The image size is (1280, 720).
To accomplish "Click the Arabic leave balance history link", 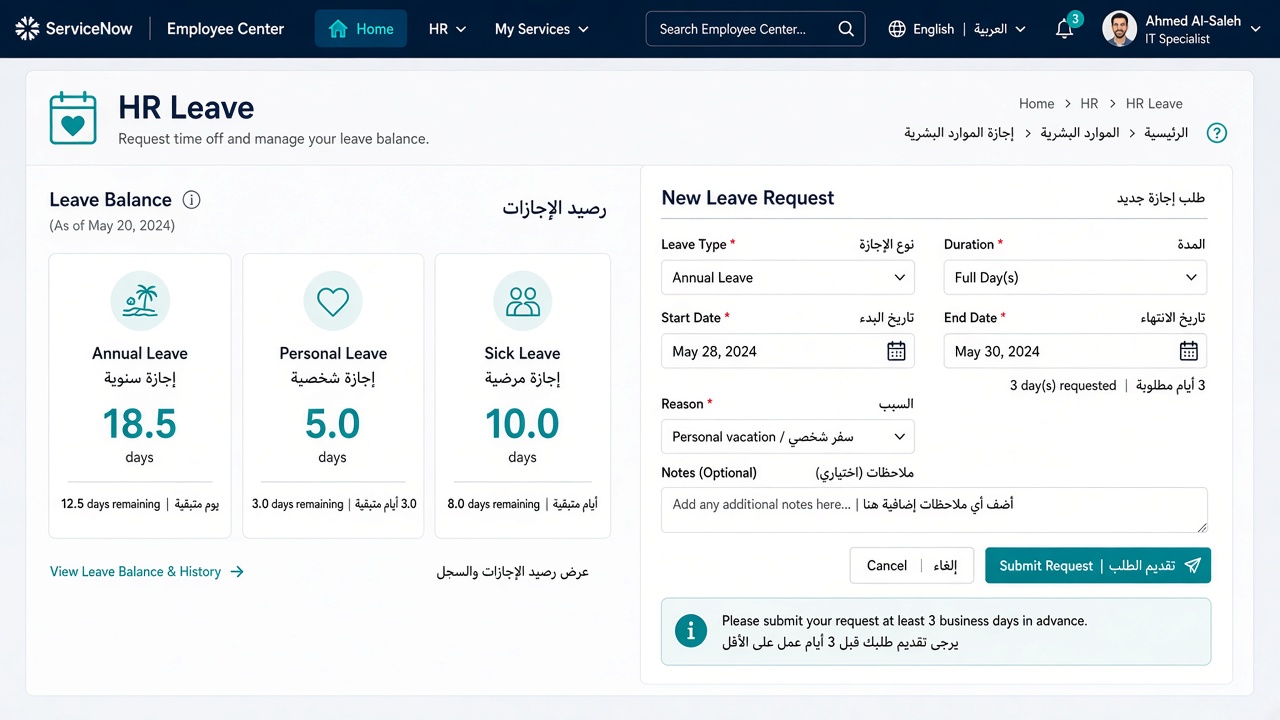I will [x=513, y=572].
